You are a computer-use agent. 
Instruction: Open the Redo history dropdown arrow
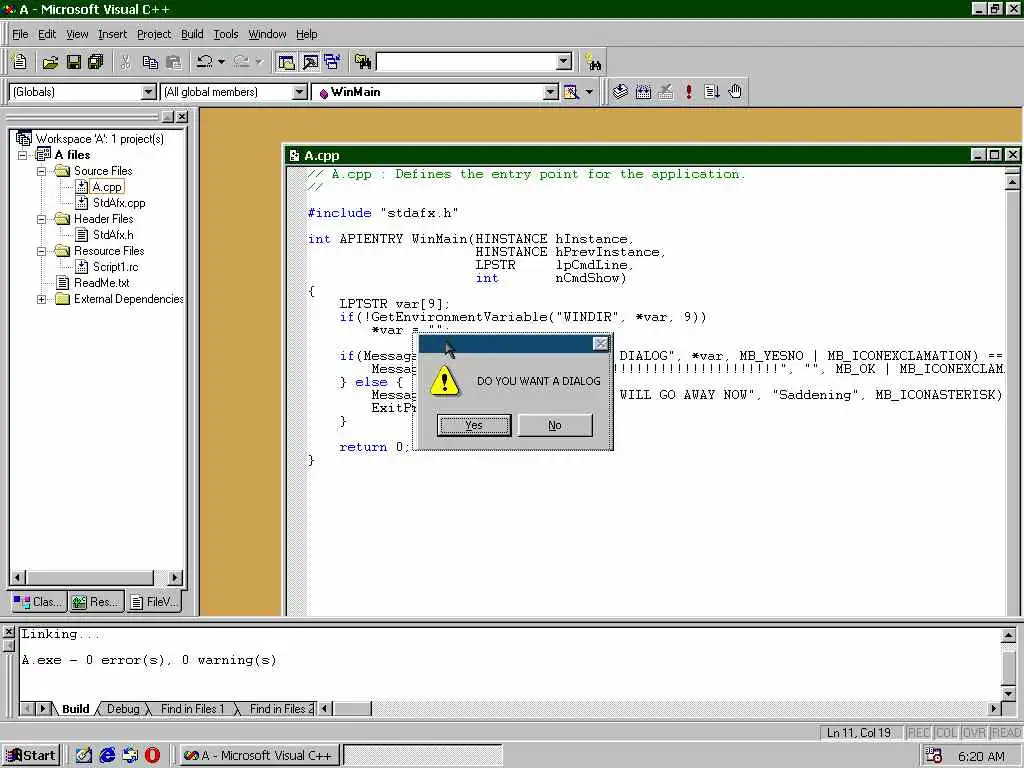pyautogui.click(x=259, y=62)
